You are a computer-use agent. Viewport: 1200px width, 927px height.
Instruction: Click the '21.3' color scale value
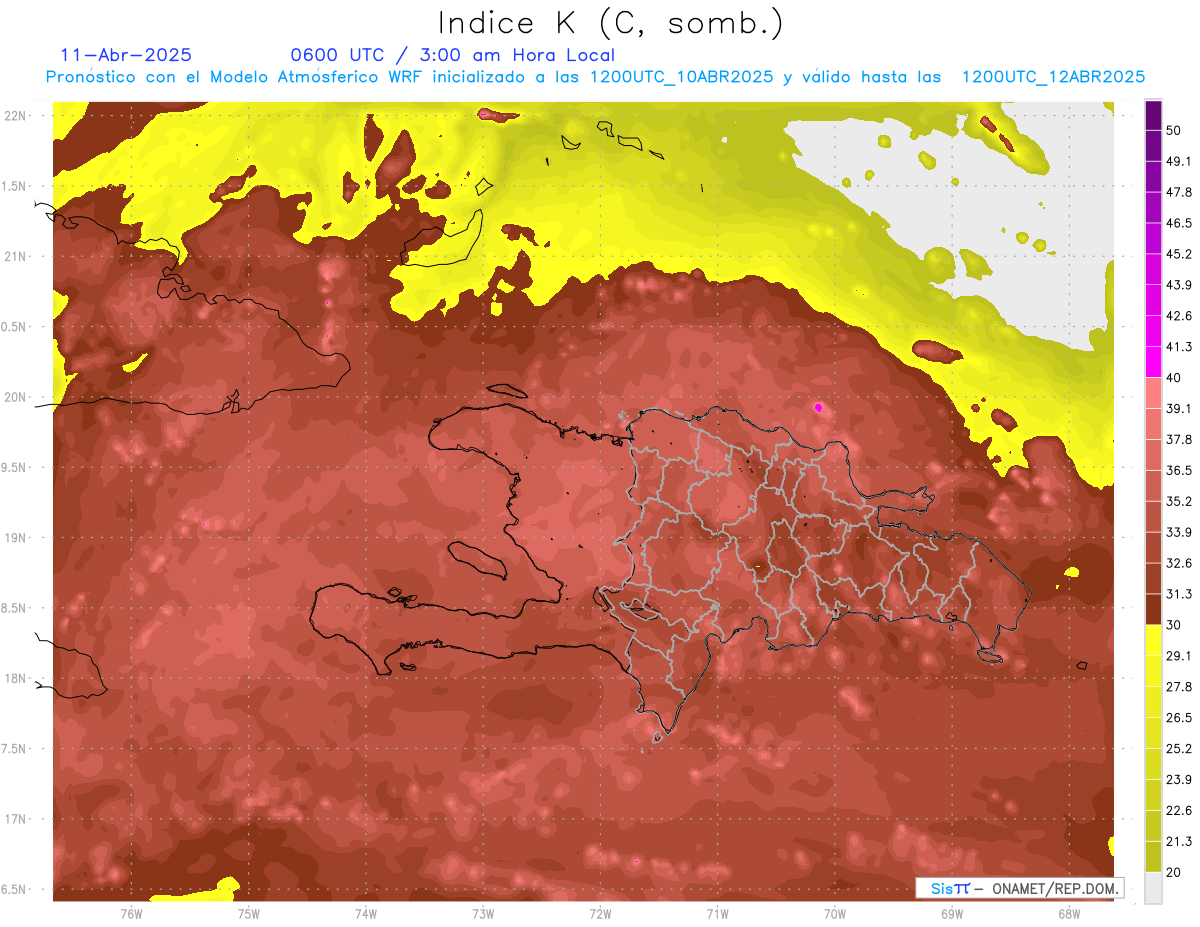click(1179, 842)
